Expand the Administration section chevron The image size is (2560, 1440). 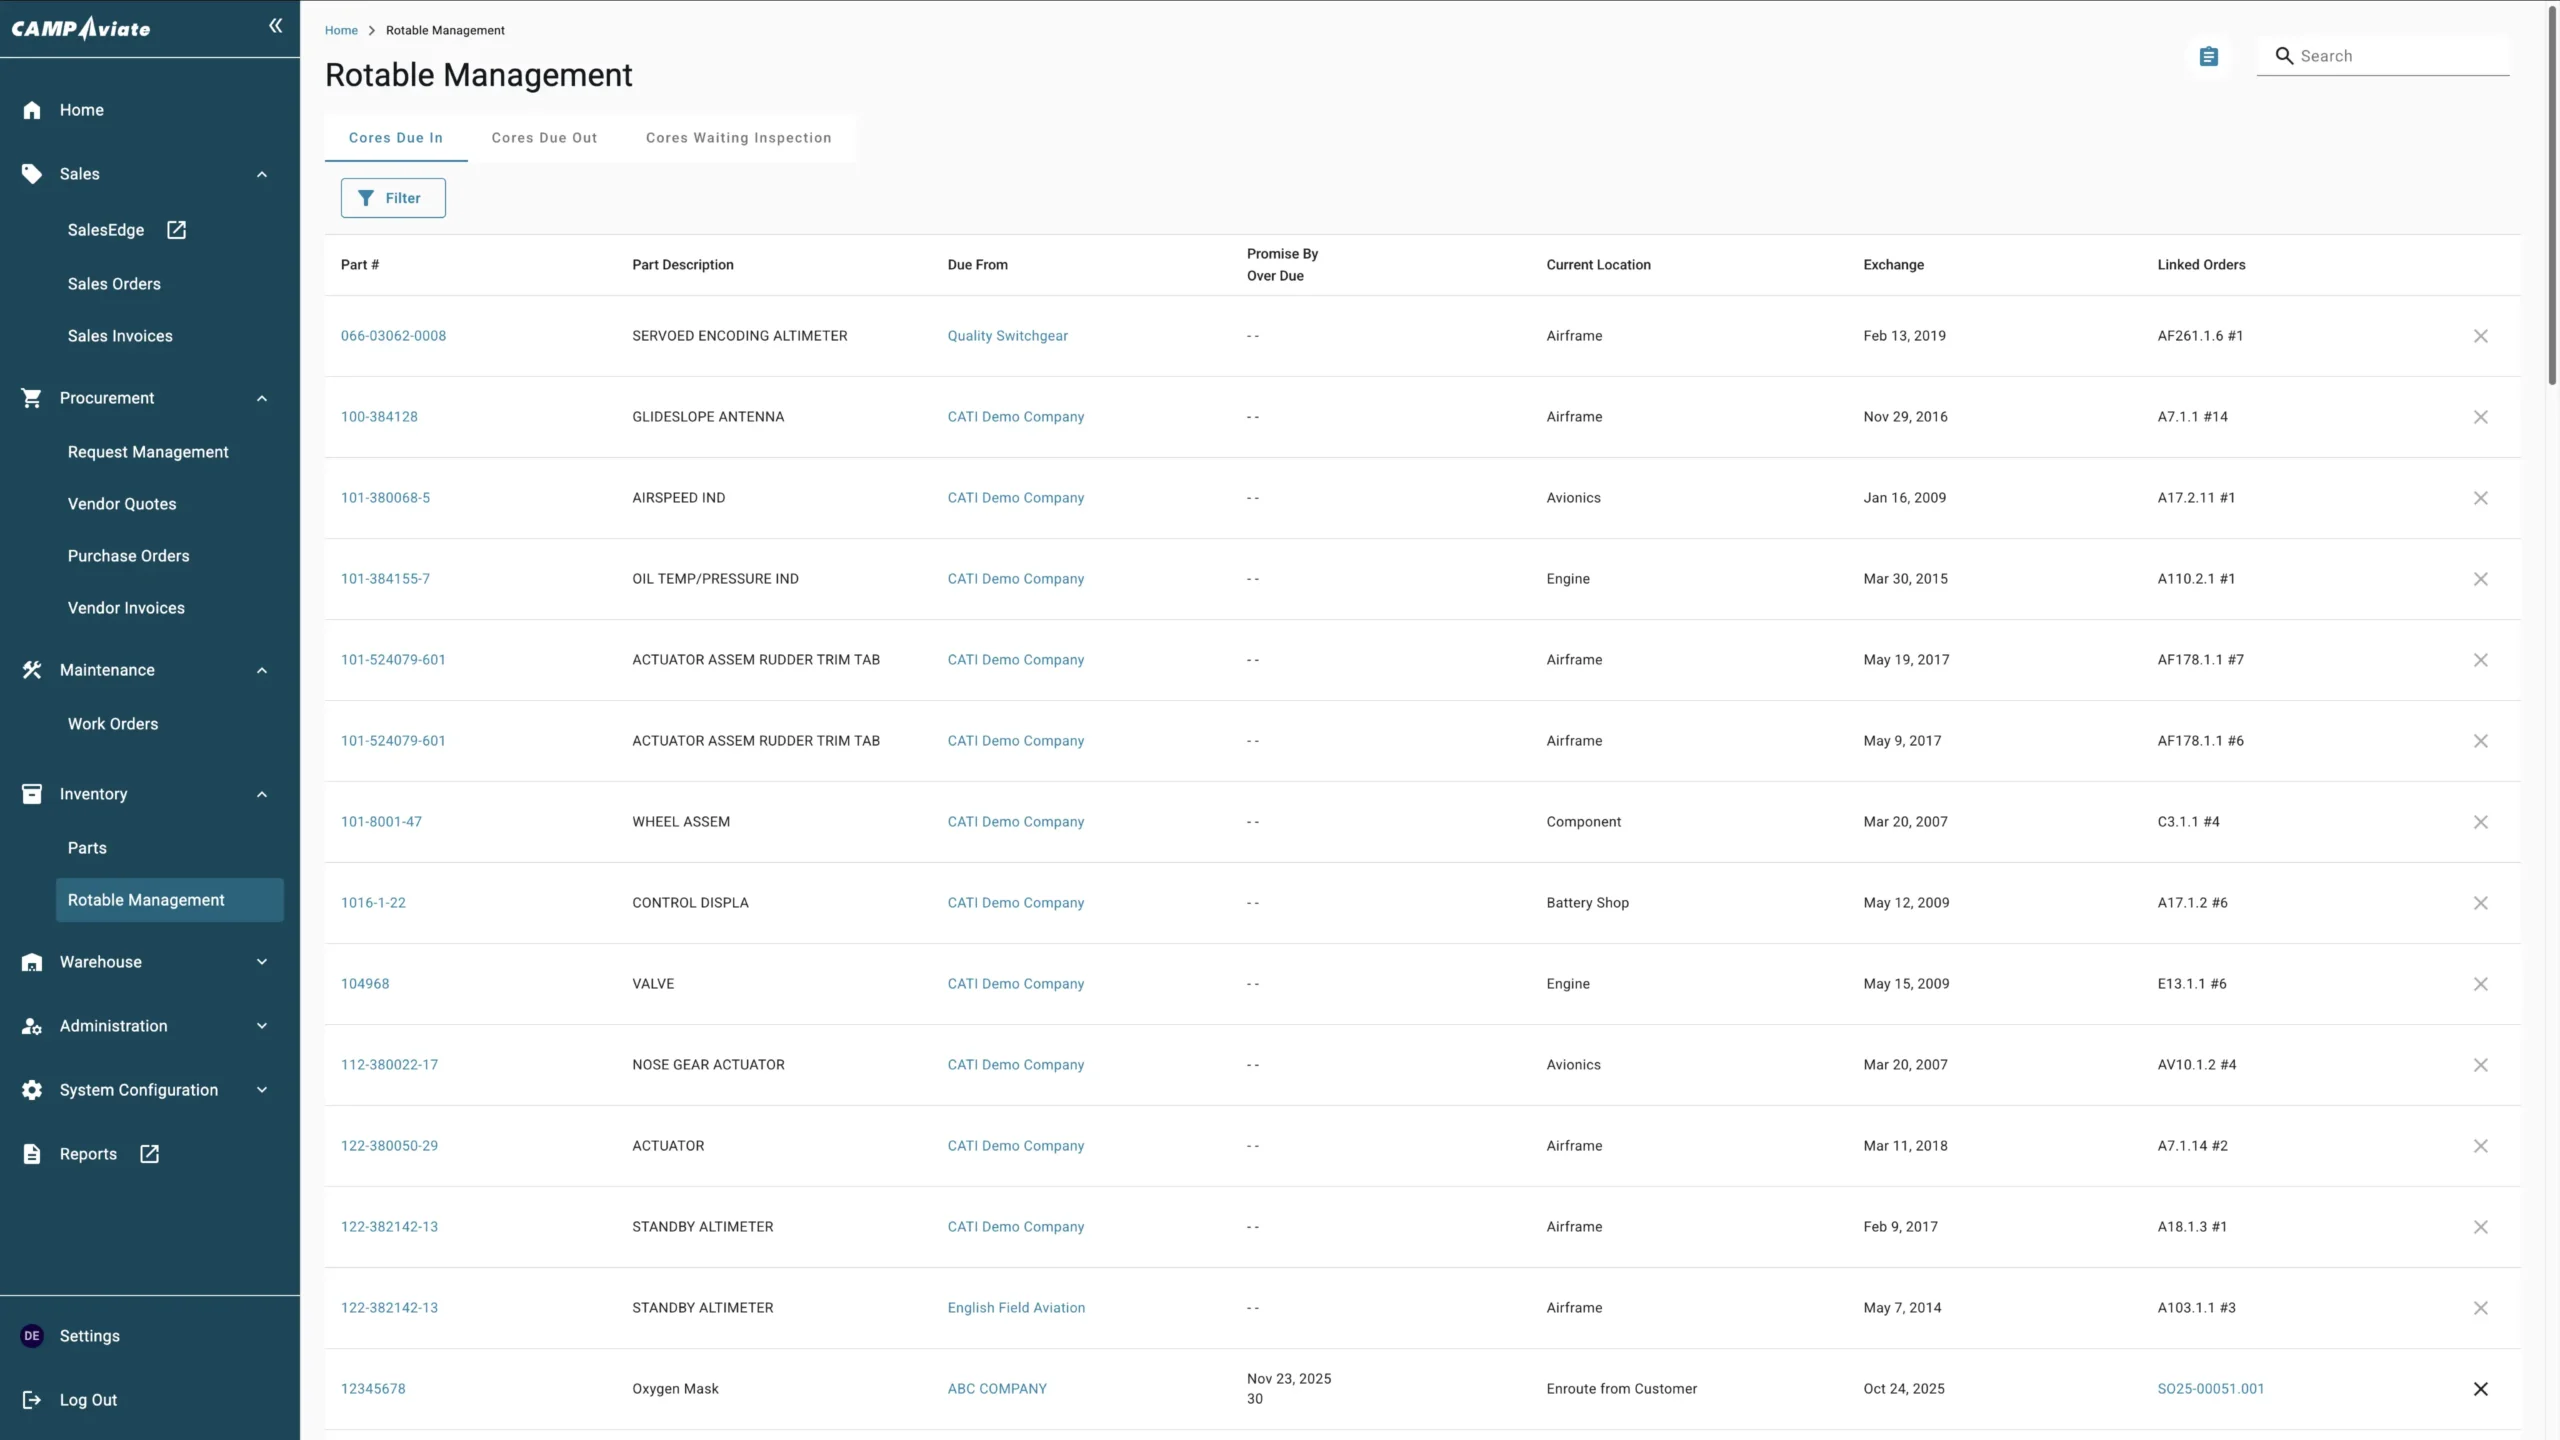tap(262, 1026)
